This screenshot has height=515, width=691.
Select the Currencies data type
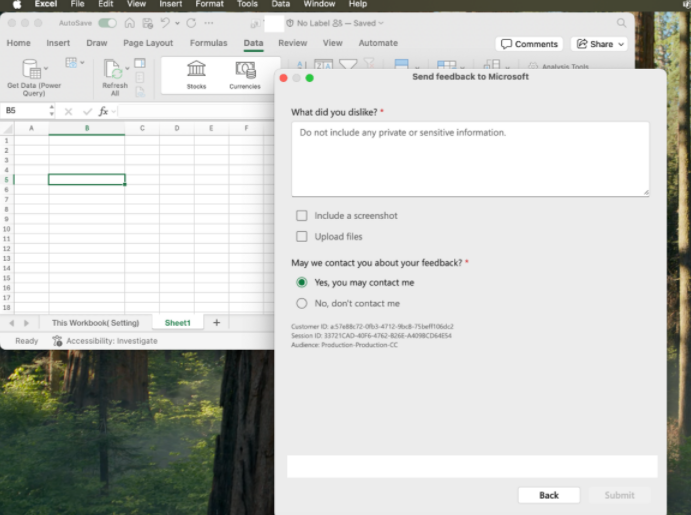(x=245, y=74)
